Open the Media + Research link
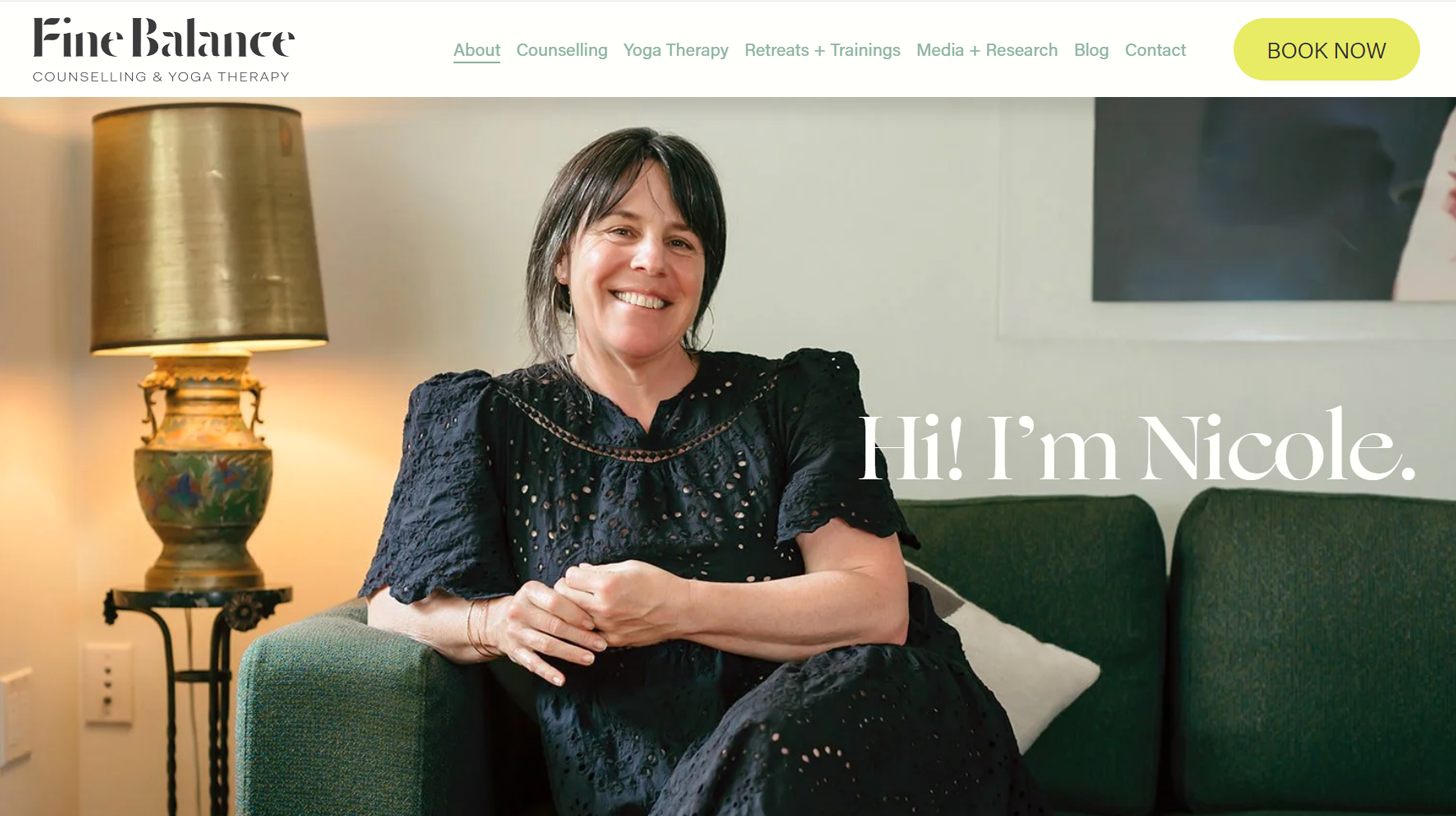 [987, 50]
